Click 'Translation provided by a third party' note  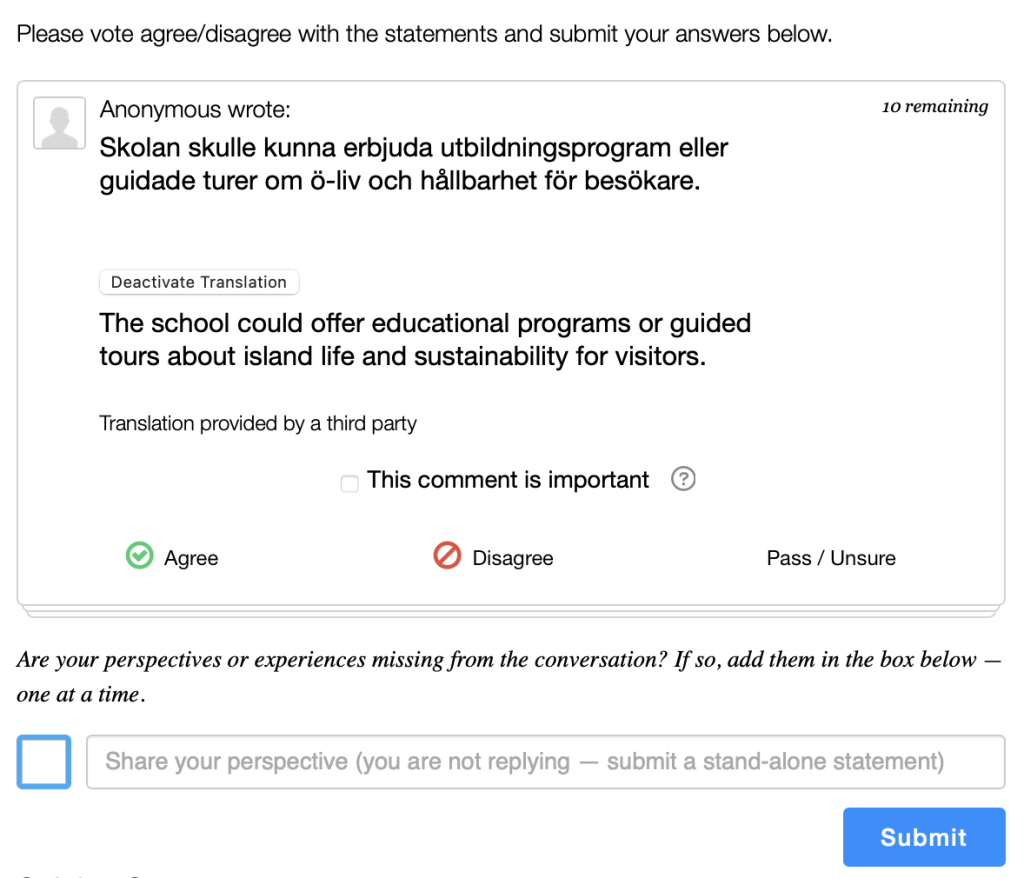coord(258,423)
